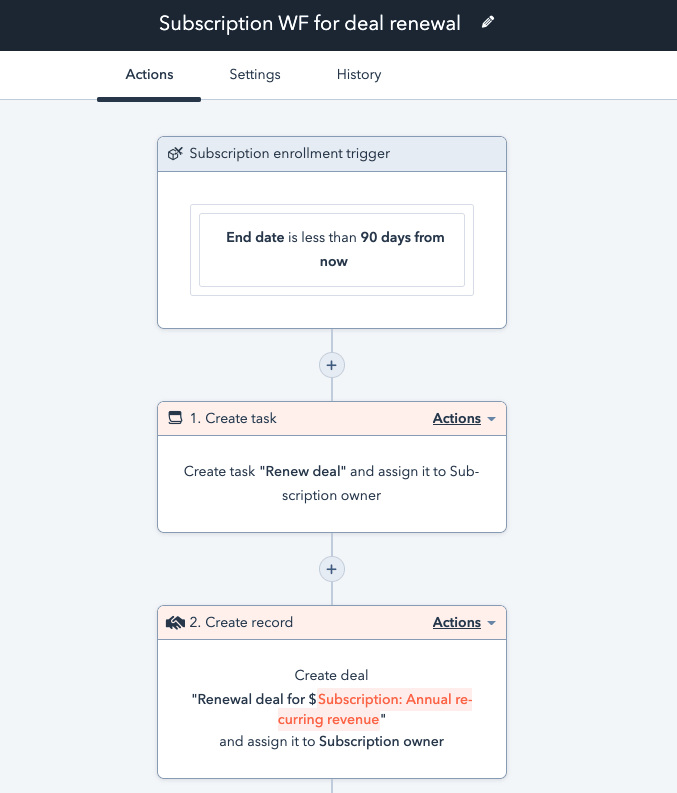
Task: Expand Actions dropdown on Create record card
Action: click(x=464, y=623)
